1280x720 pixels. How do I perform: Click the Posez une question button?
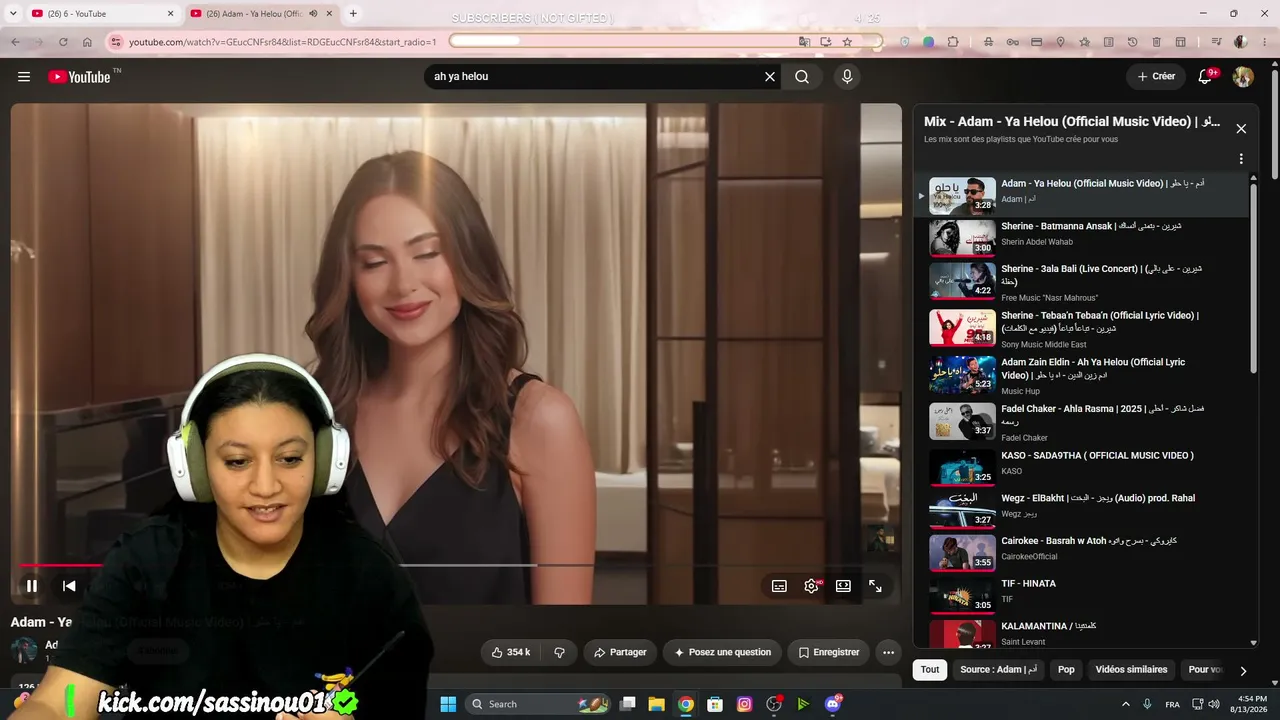point(722,652)
